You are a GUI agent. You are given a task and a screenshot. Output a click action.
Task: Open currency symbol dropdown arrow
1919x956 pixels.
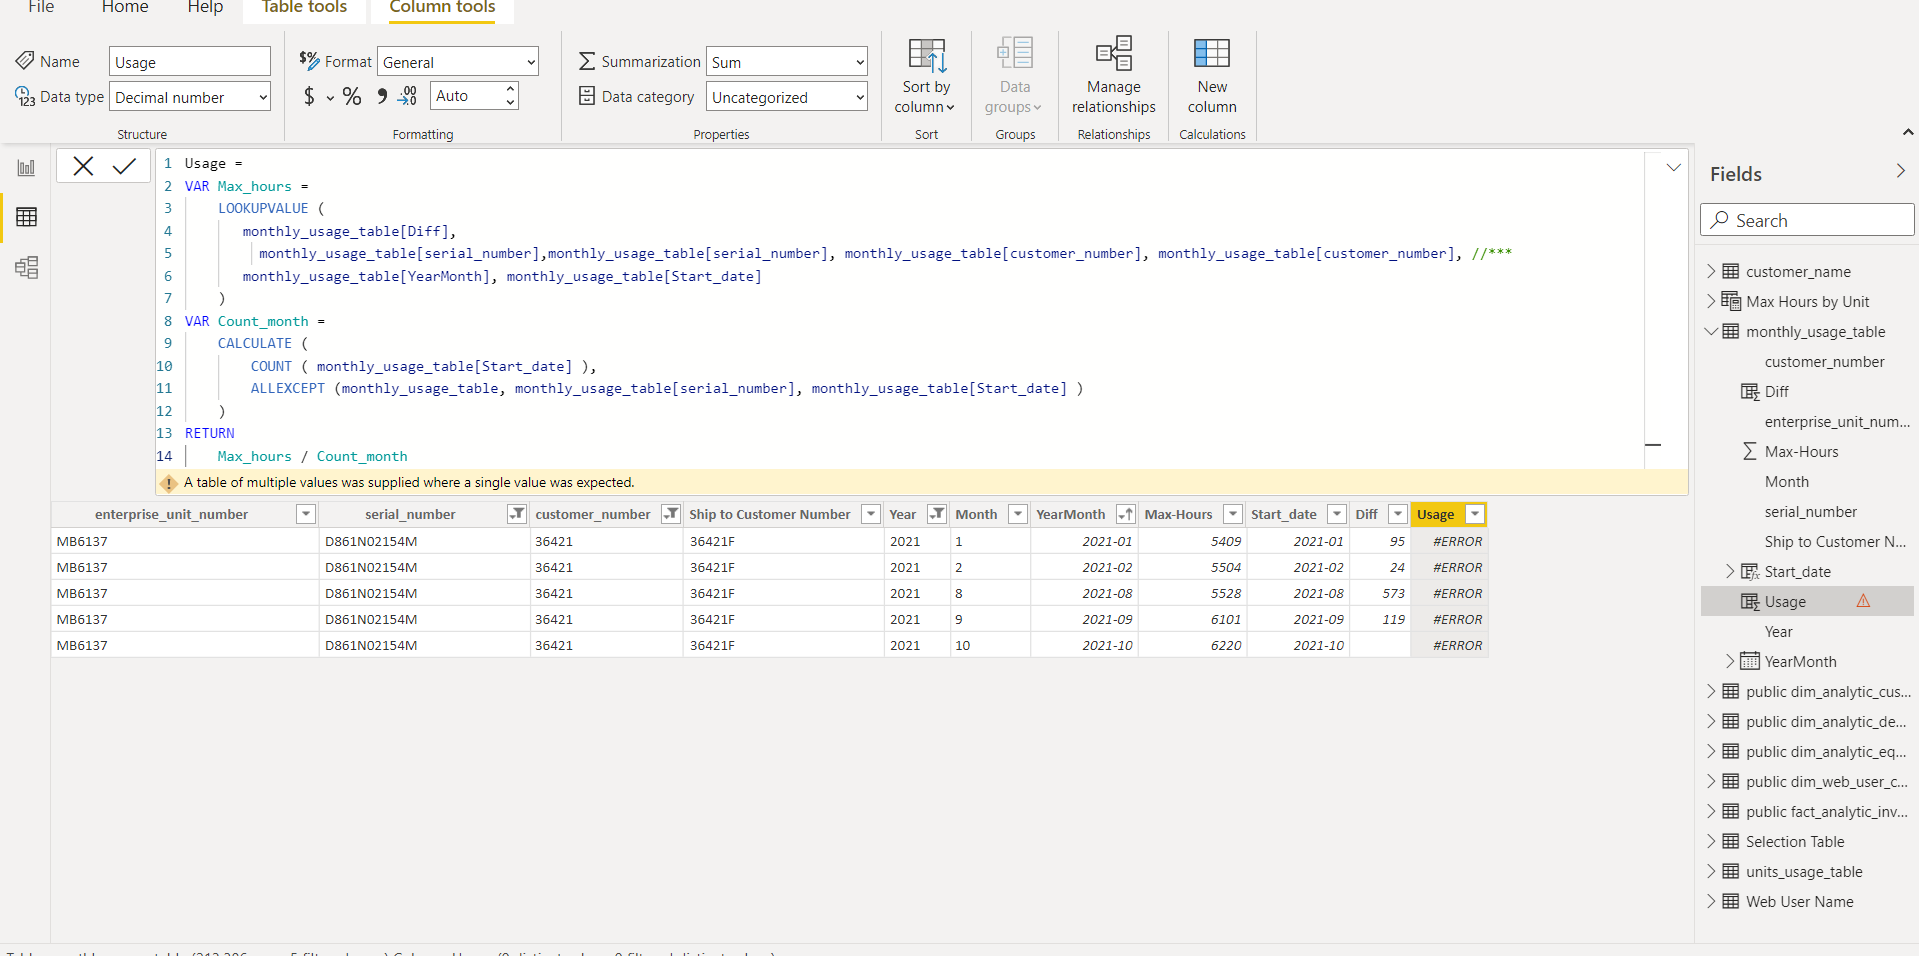[x=330, y=98]
